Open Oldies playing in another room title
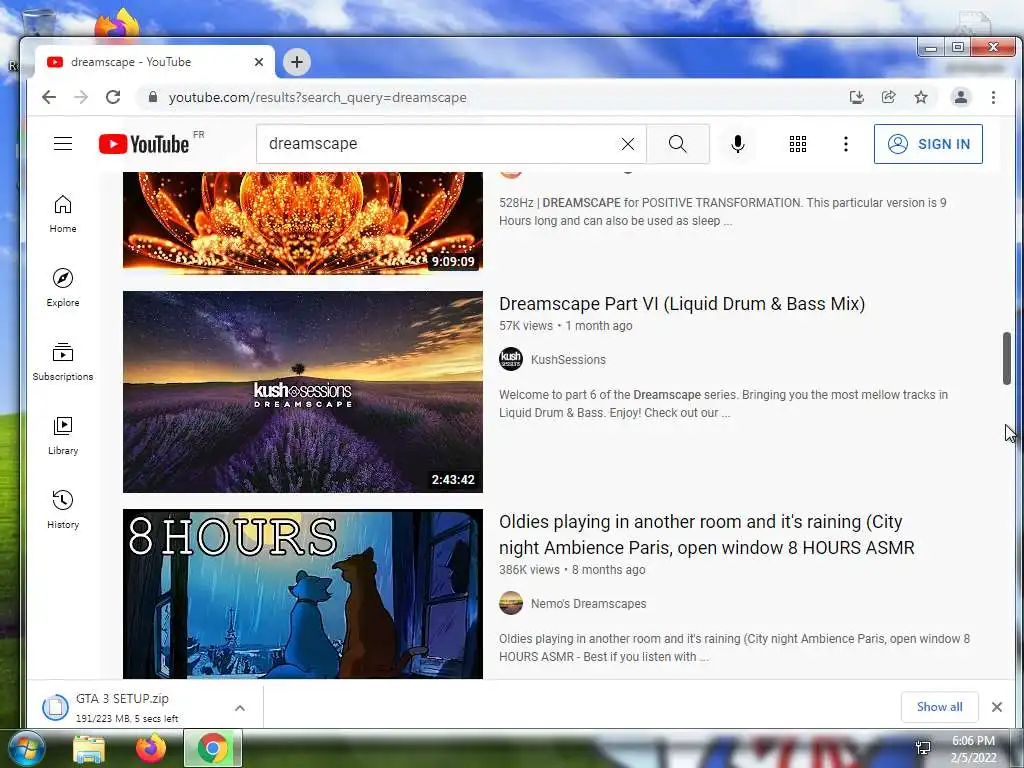Screen dimensions: 1024x768 tap(707, 535)
